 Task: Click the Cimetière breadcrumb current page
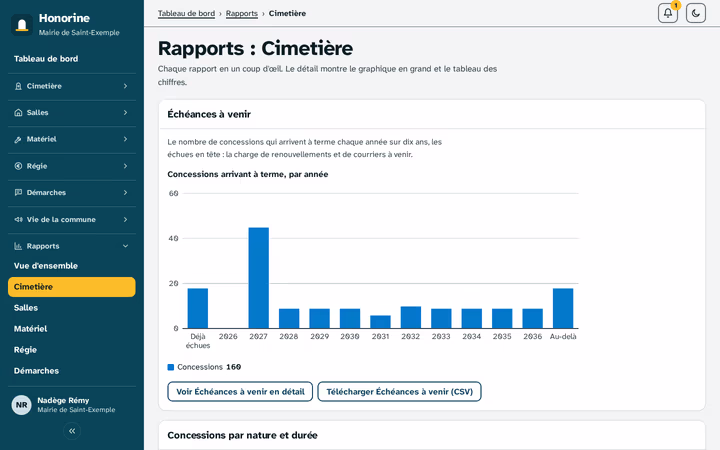point(287,13)
